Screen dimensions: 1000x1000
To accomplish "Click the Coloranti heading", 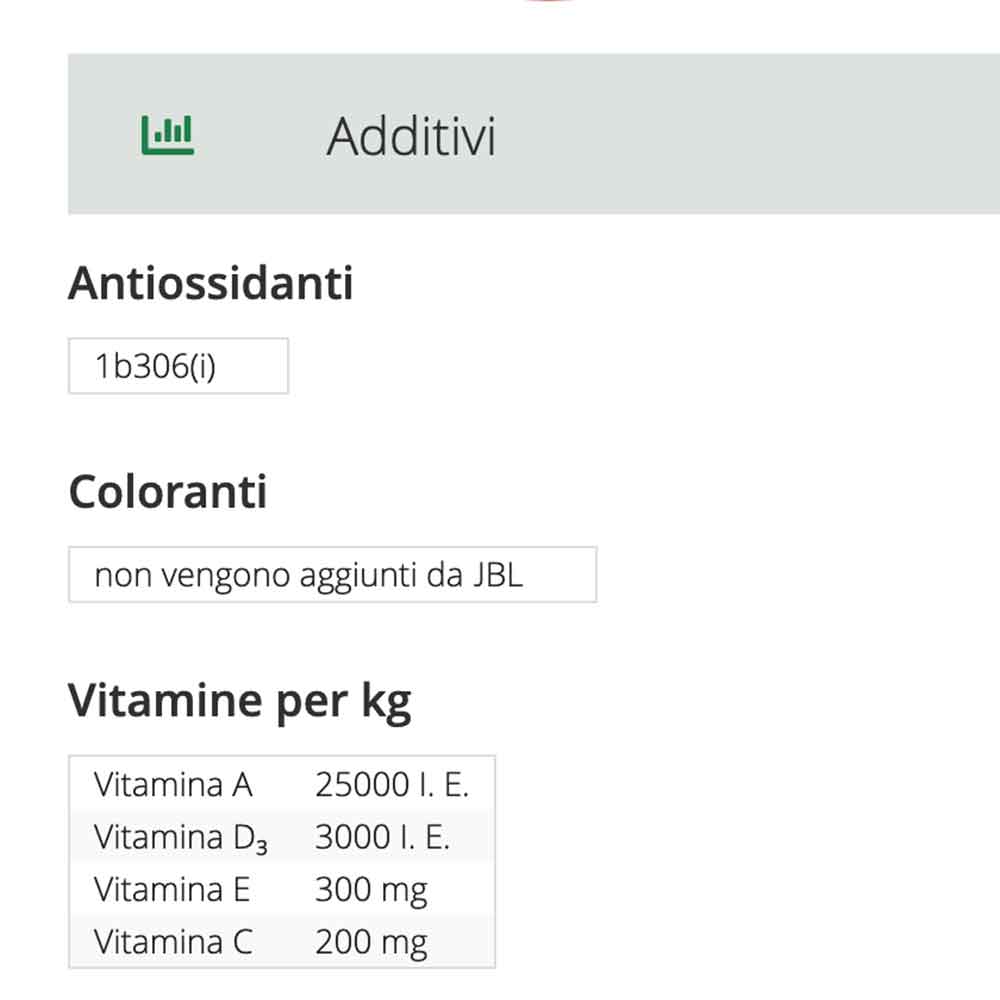I will tap(167, 492).
